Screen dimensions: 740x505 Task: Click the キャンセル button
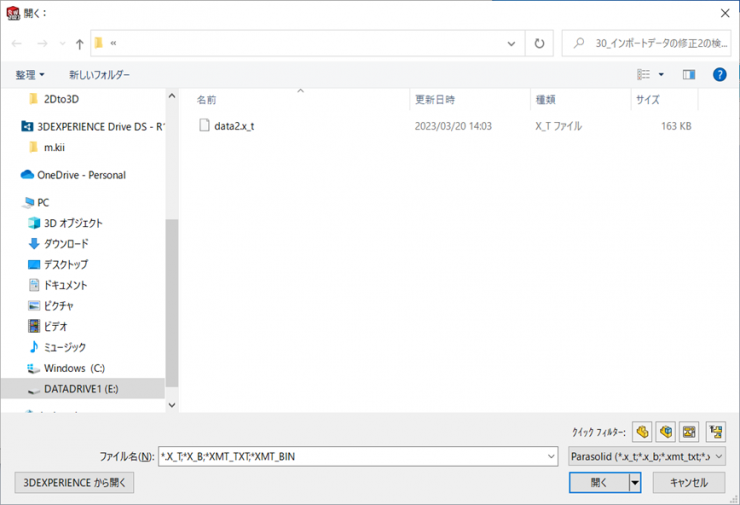point(688,482)
